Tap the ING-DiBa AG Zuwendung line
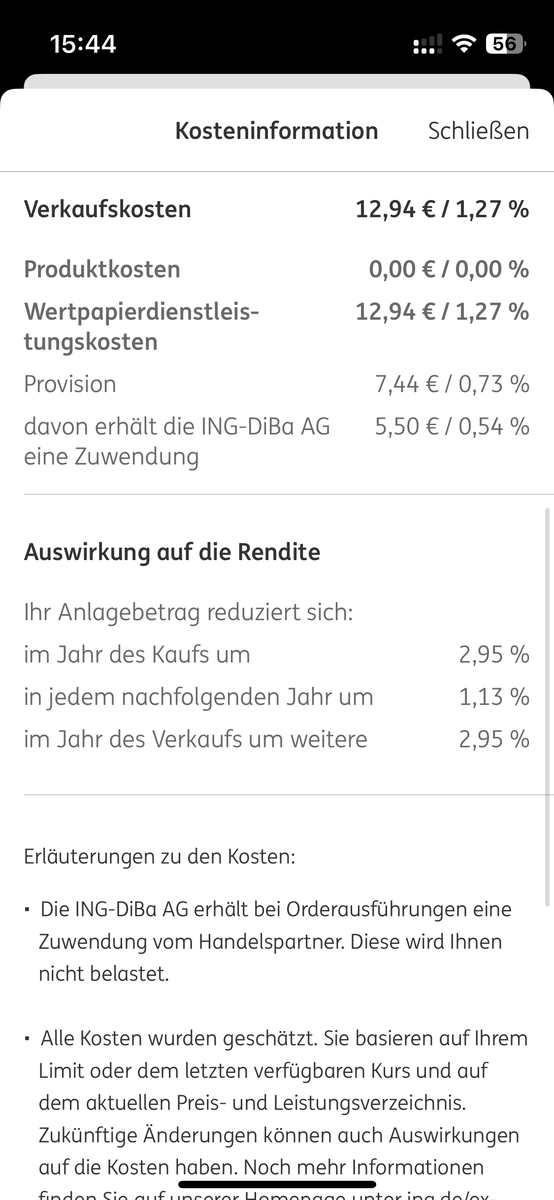Viewport: 554px width, 1200px height. point(277,442)
